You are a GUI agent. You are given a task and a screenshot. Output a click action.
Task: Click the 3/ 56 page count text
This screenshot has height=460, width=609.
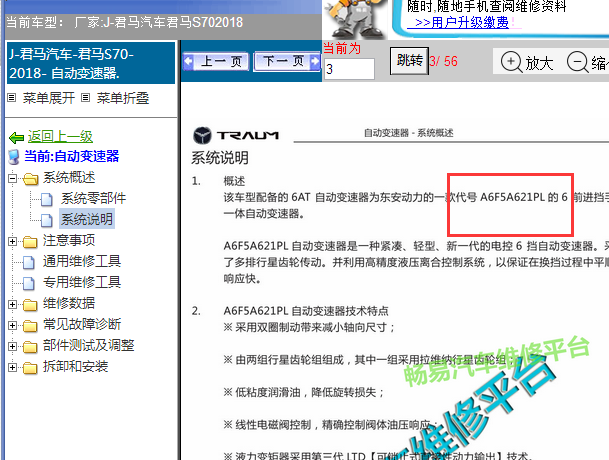coord(444,61)
